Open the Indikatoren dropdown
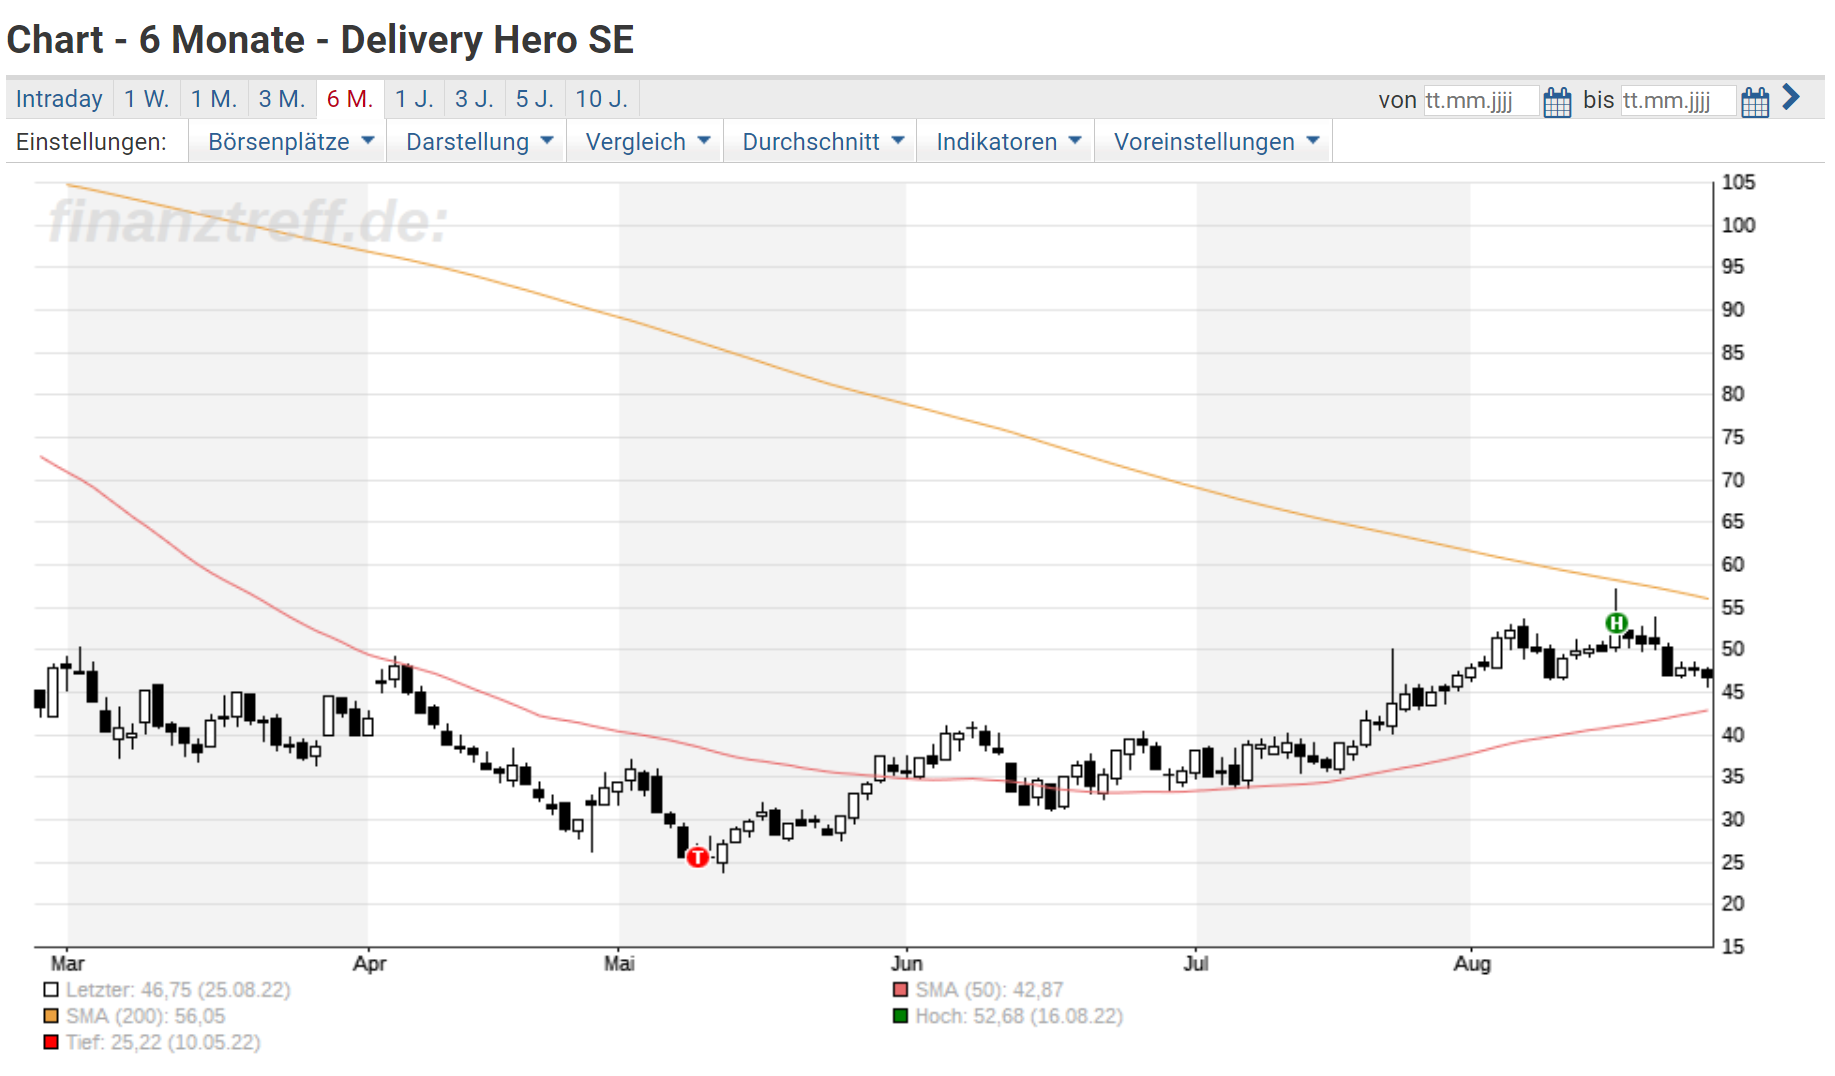 coord(1008,142)
